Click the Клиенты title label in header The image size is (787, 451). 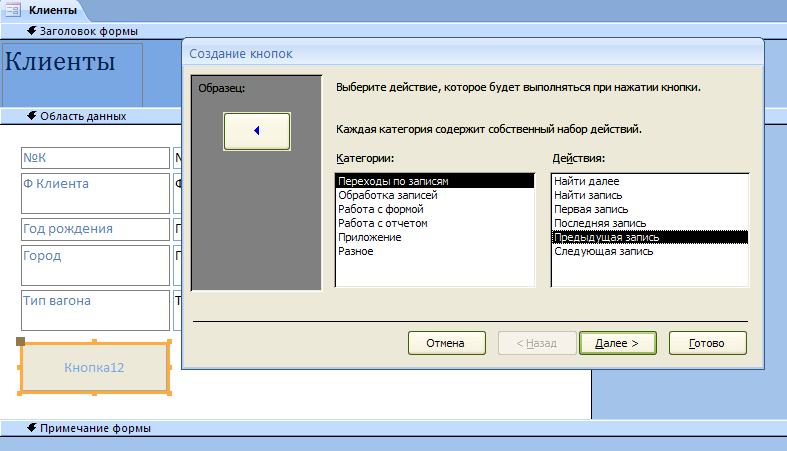(72, 74)
